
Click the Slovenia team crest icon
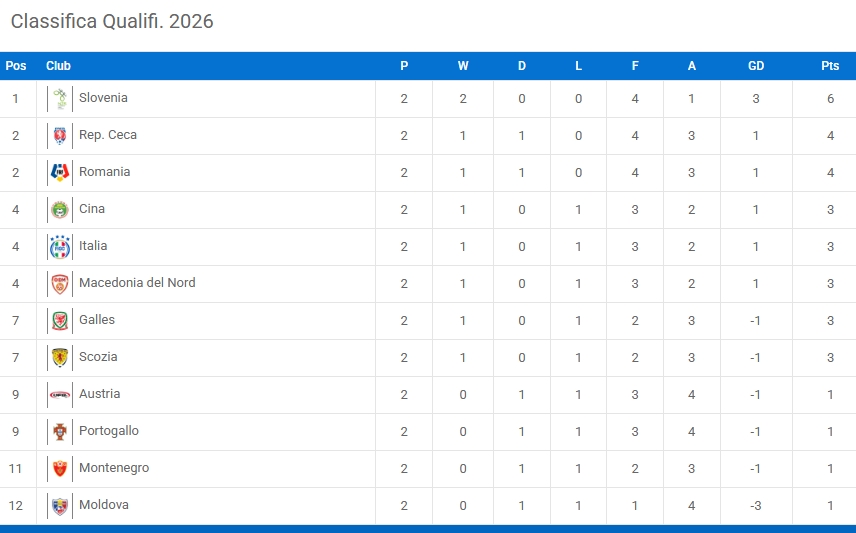coord(60,99)
